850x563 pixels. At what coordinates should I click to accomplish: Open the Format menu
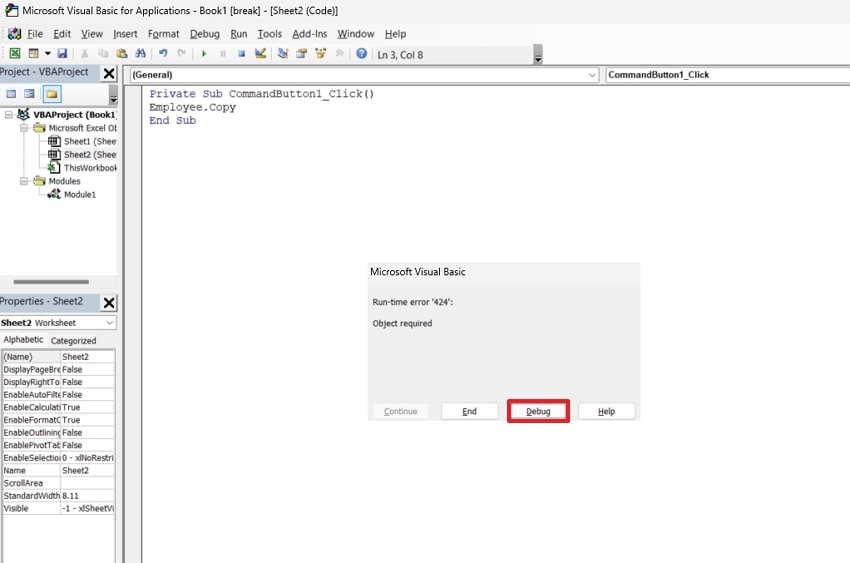click(x=163, y=34)
